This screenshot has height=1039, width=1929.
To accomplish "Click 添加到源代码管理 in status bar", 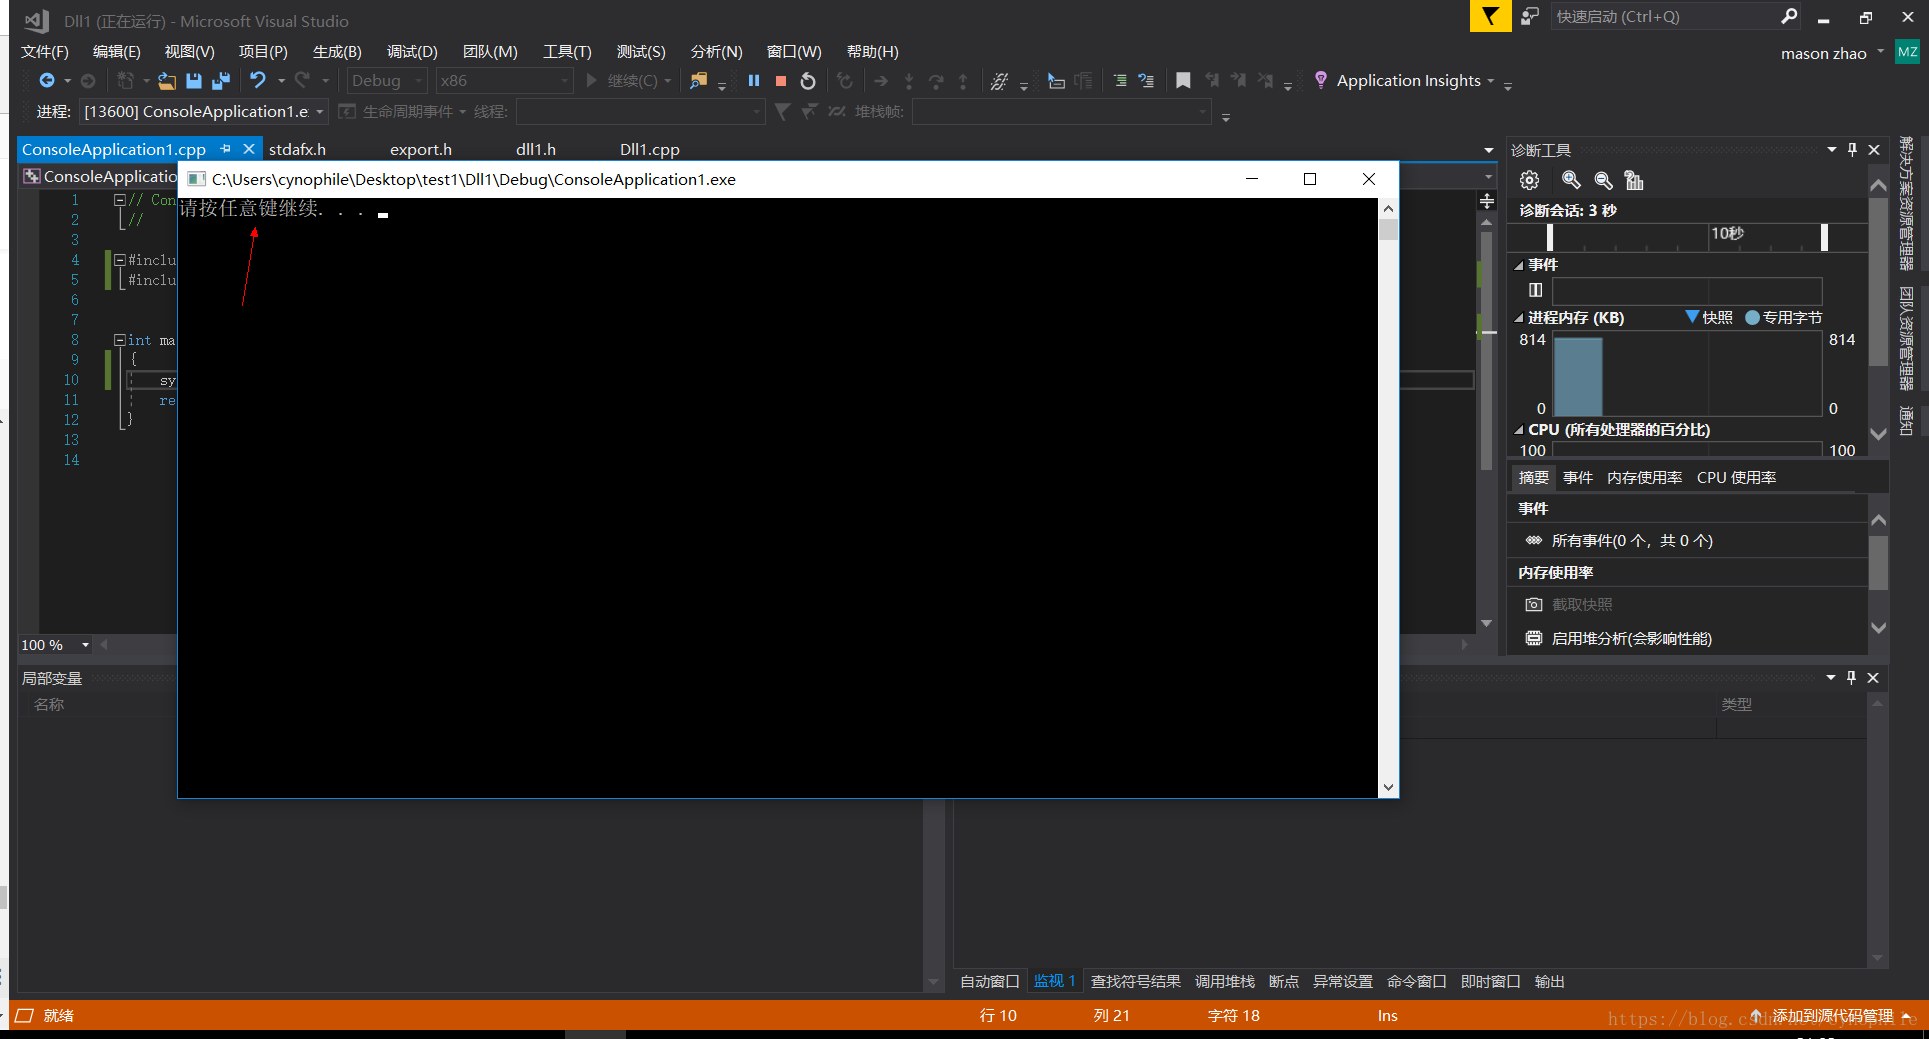I will [x=1833, y=1015].
